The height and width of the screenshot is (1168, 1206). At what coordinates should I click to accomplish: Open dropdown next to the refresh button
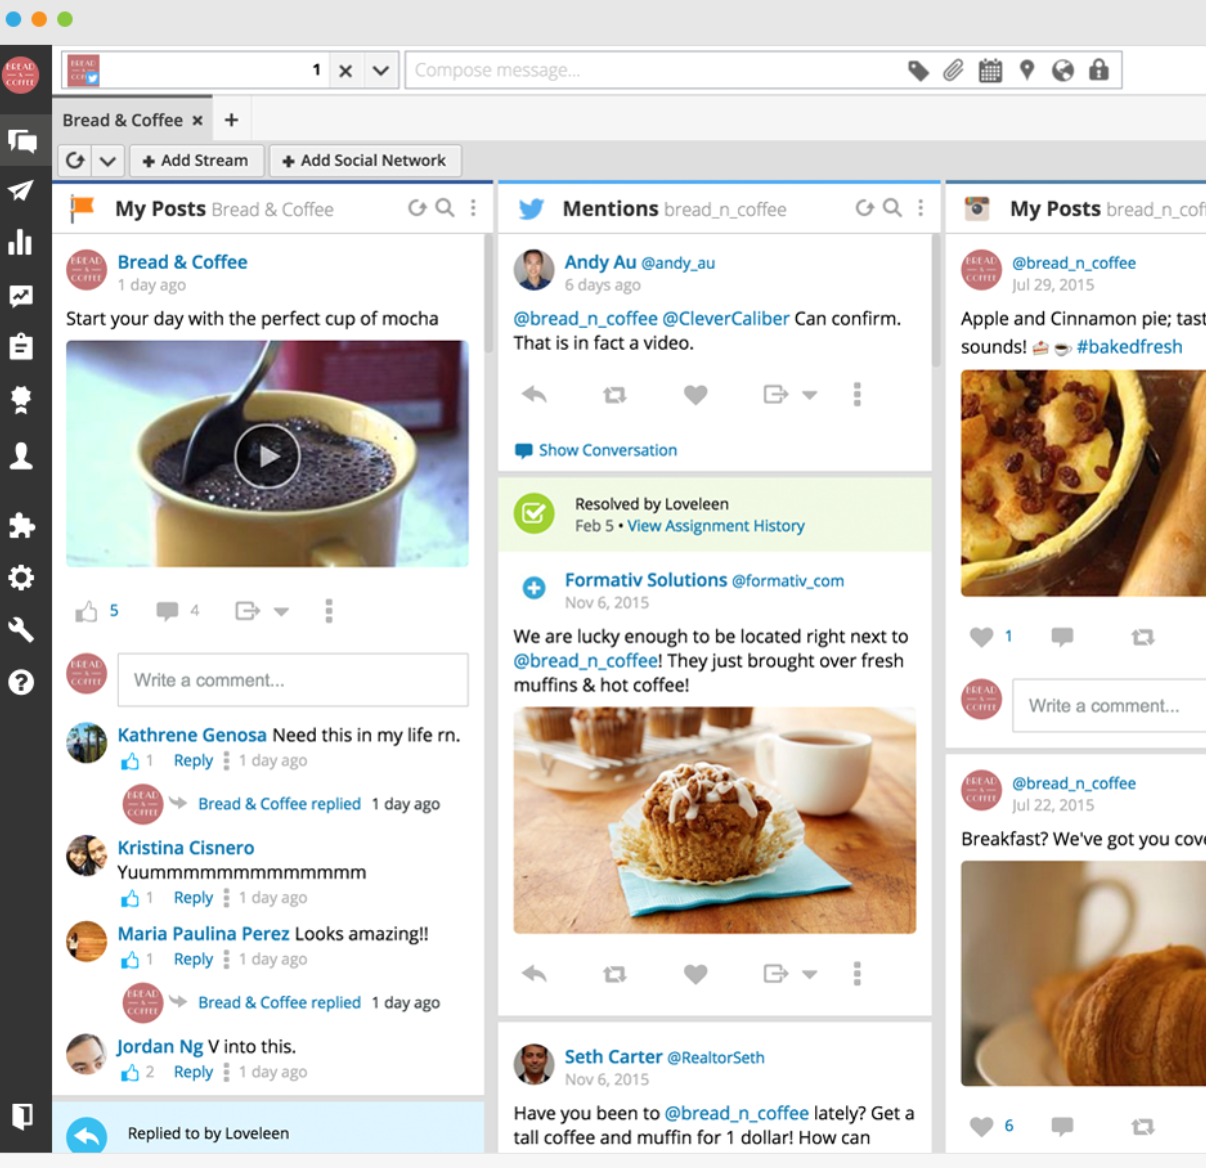coord(108,160)
